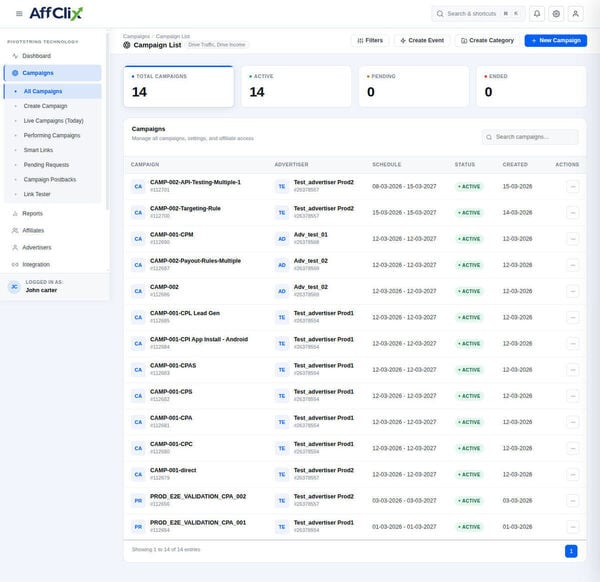Open Link Tester submenu item
The height and width of the screenshot is (582, 600).
coord(52,194)
